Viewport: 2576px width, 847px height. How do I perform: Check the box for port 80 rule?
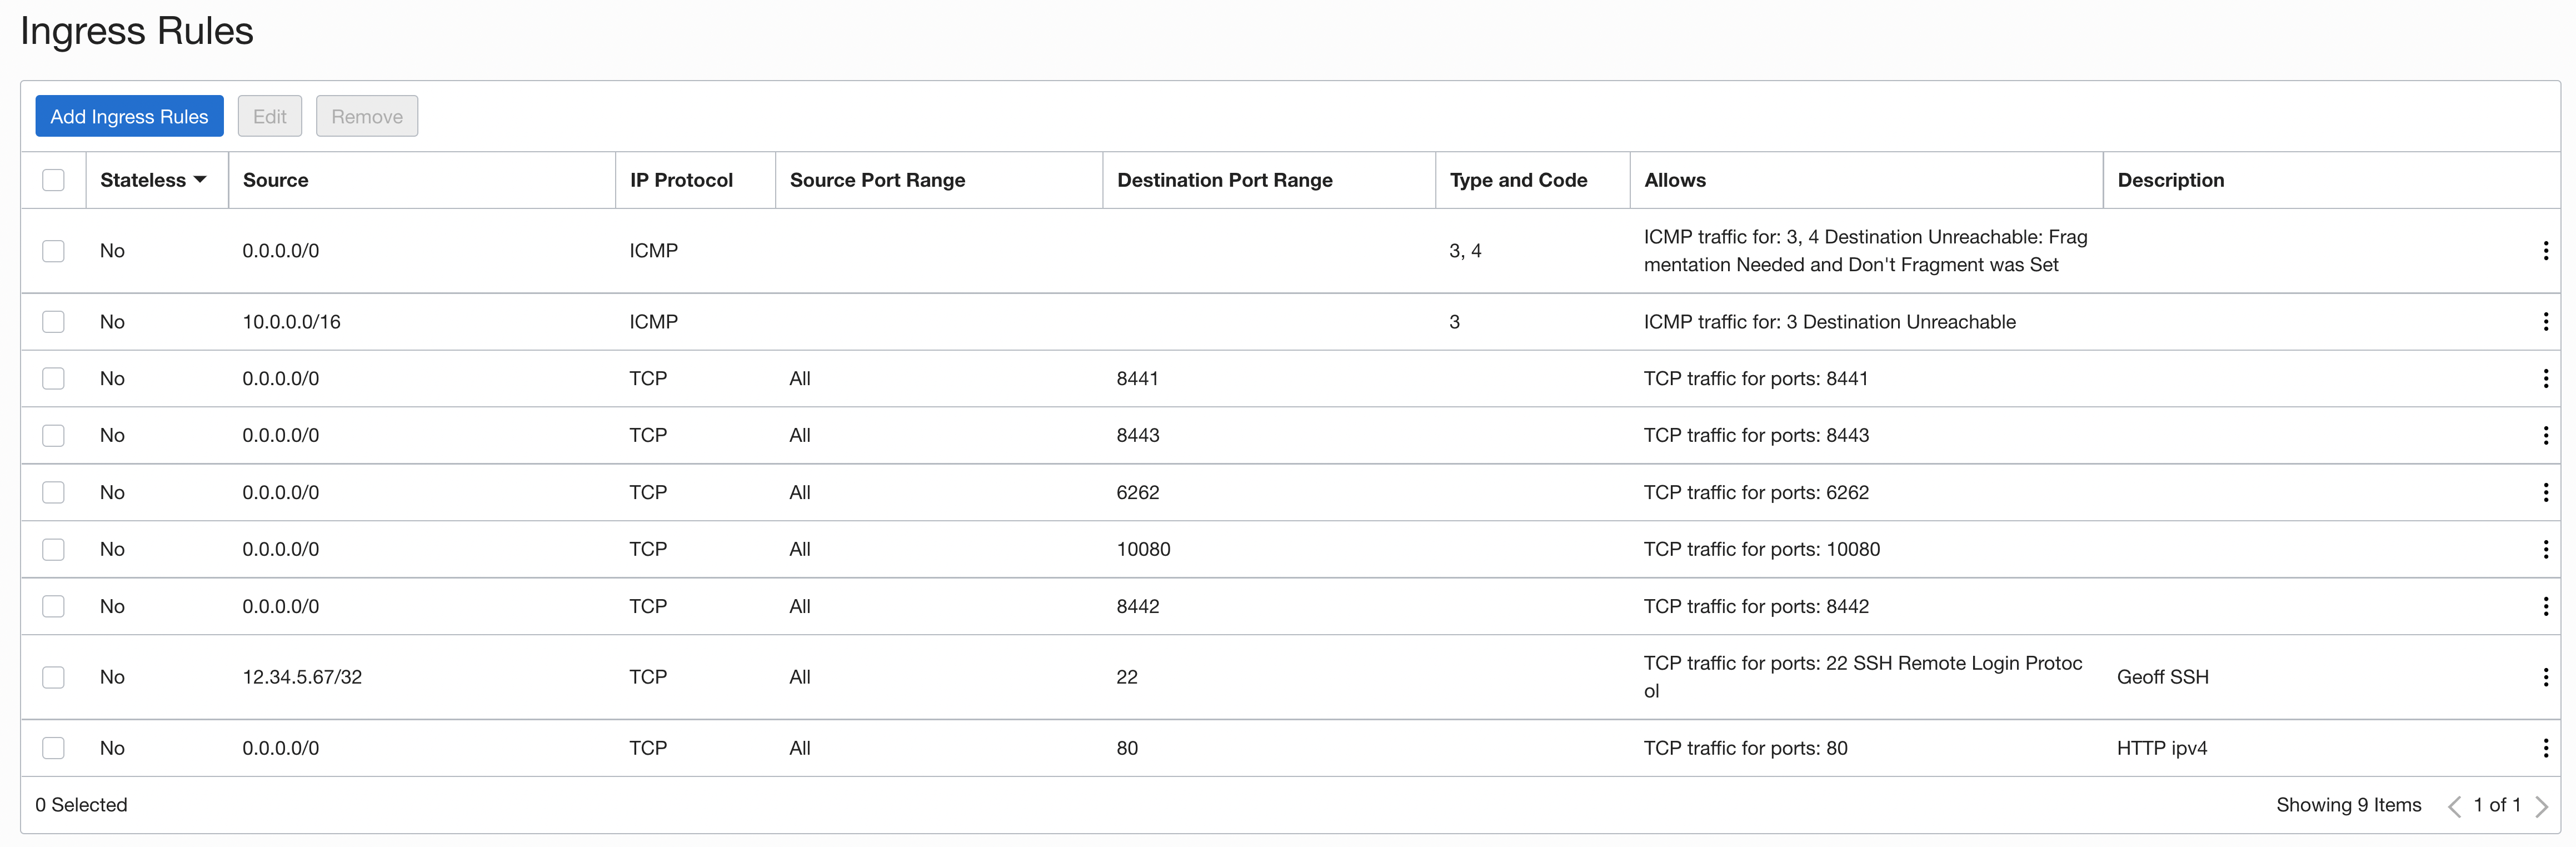[54, 748]
